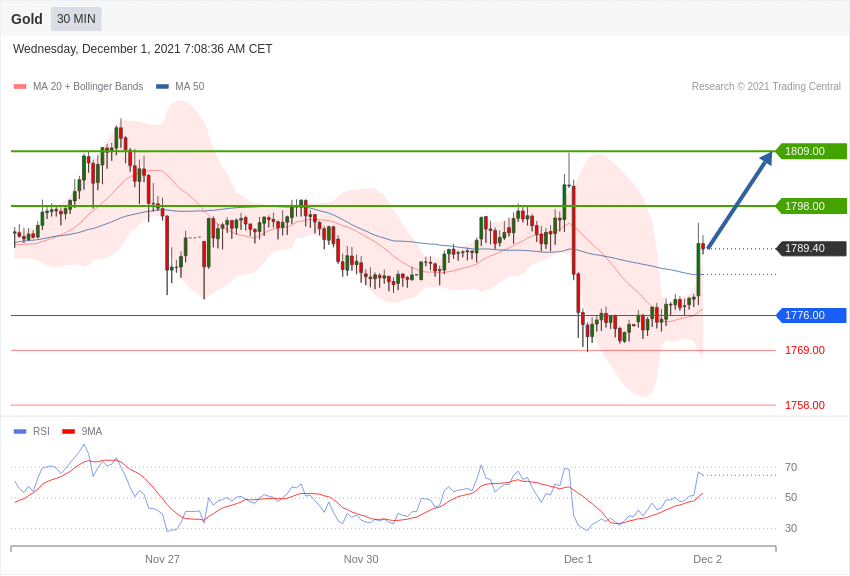The height and width of the screenshot is (576, 850).
Task: Click the RSI 70 axis value
Action: pos(791,467)
